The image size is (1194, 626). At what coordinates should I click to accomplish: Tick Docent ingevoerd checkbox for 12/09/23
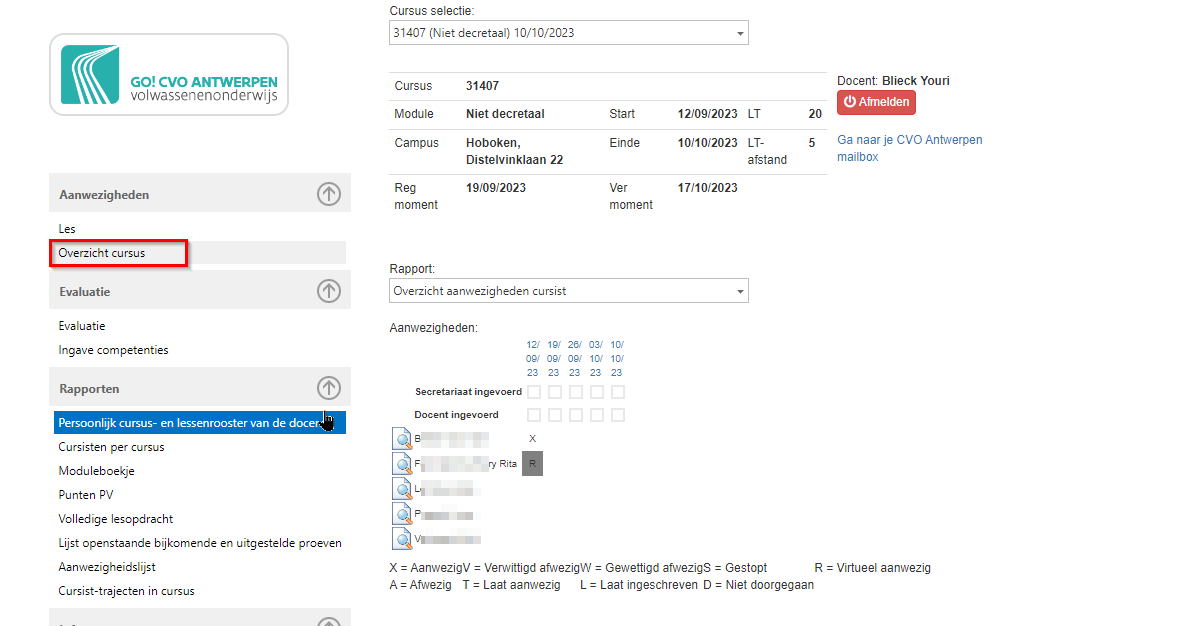534,415
